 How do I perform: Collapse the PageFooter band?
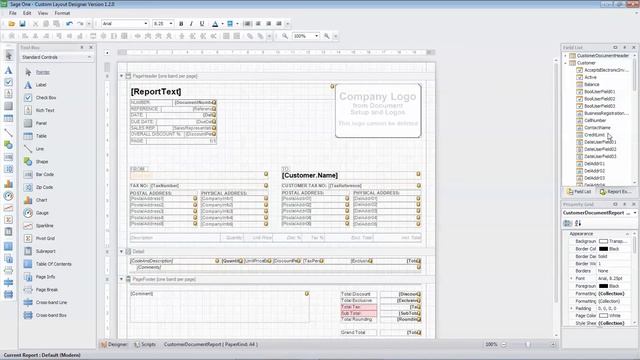pyautogui.click(x=121, y=279)
